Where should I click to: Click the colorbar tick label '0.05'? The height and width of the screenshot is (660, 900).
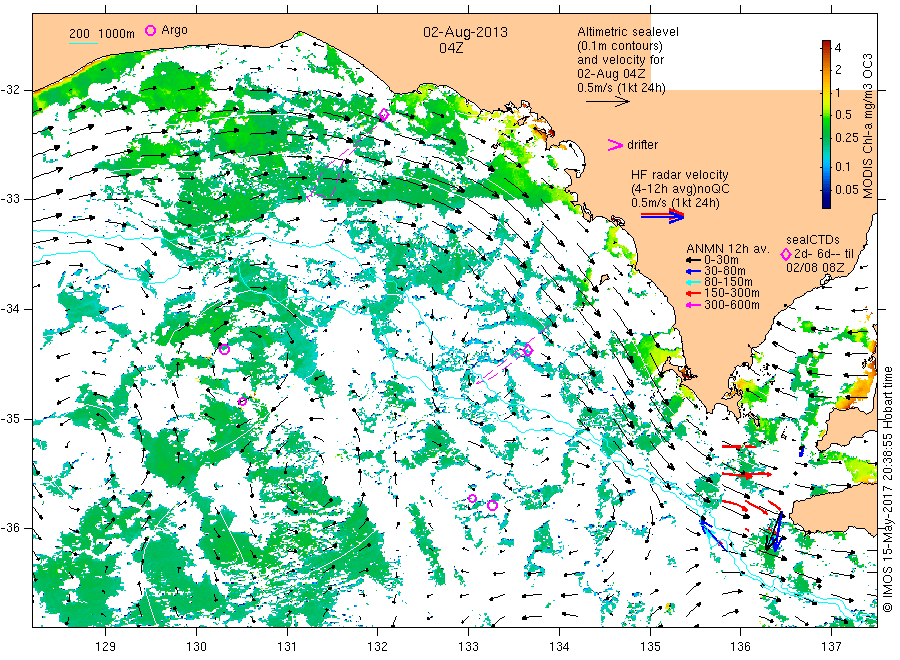tap(847, 189)
